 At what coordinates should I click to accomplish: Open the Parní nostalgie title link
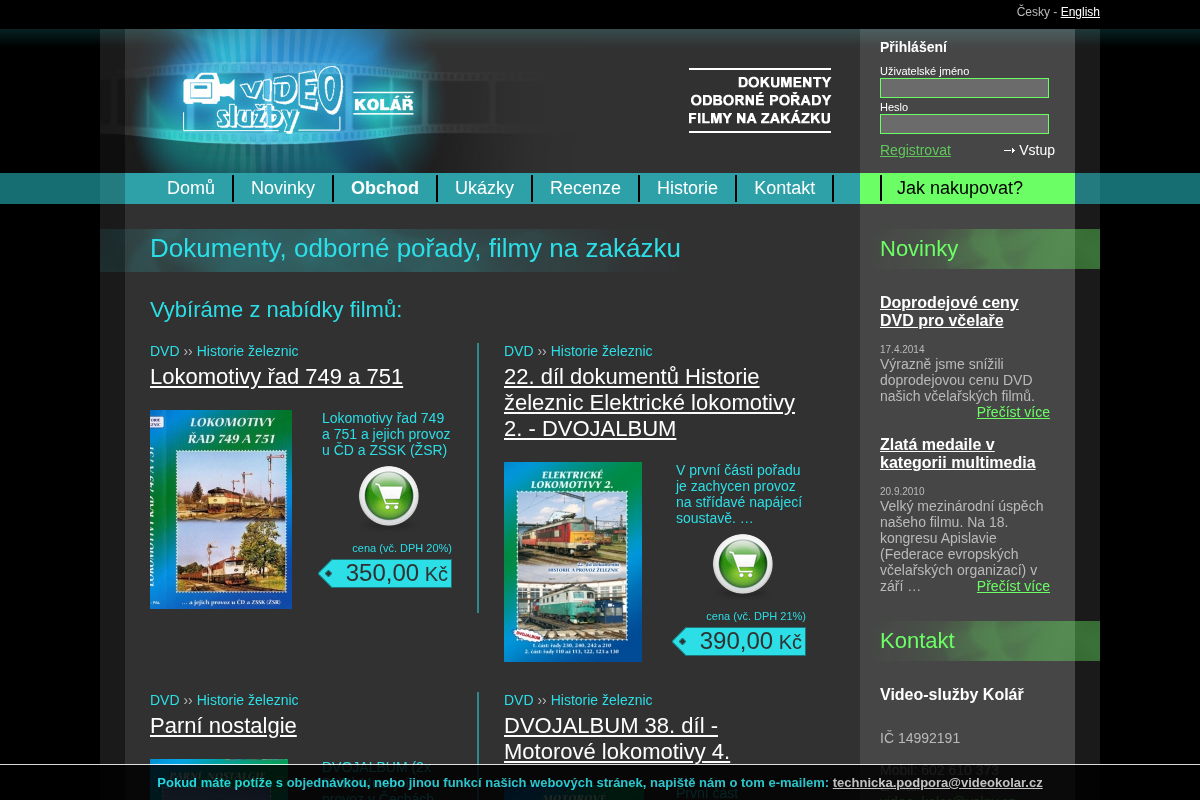223,726
